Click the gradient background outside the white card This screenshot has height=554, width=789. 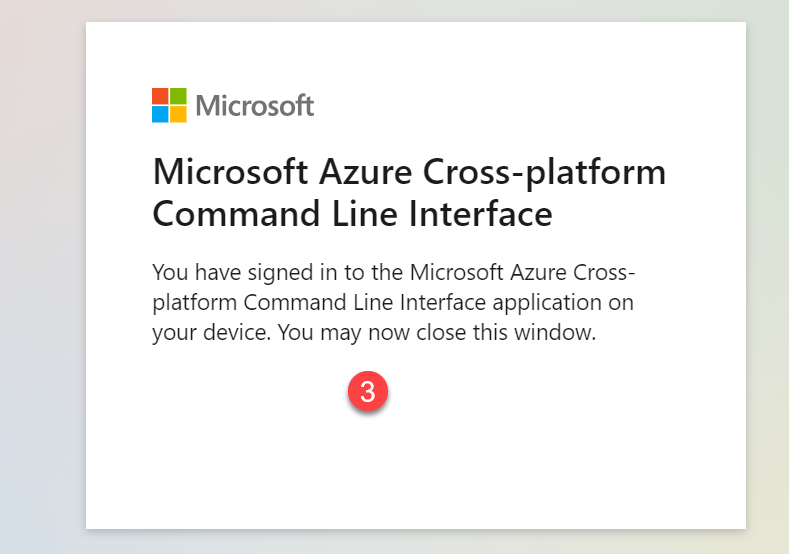pos(40,300)
